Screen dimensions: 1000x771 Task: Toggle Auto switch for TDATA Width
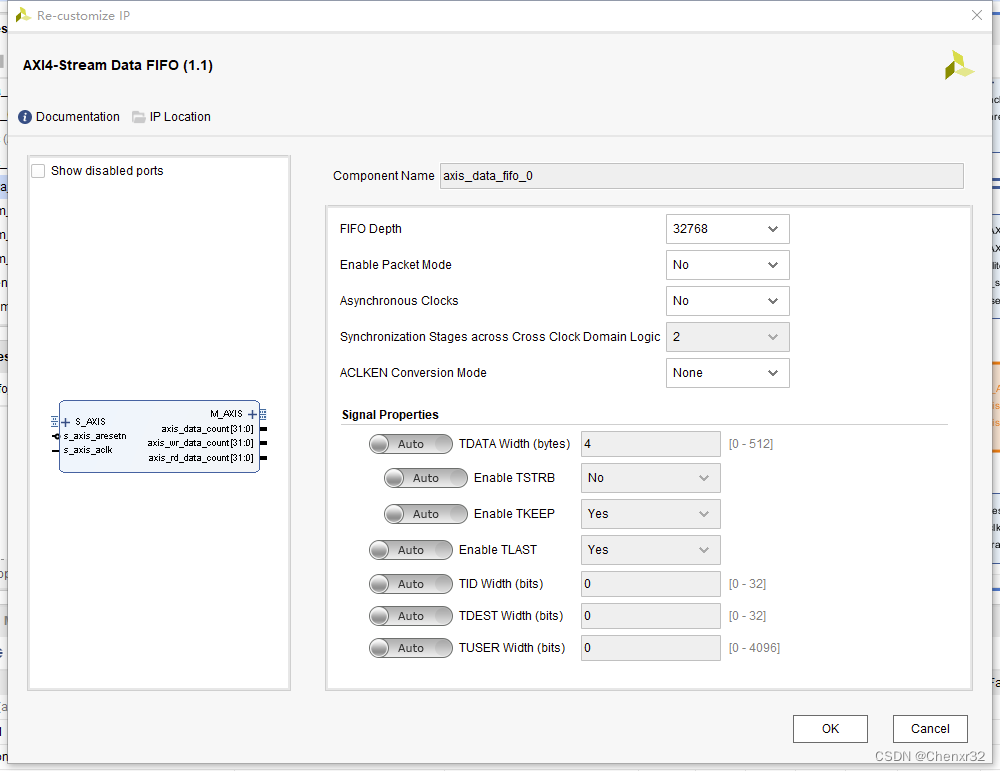(x=411, y=444)
